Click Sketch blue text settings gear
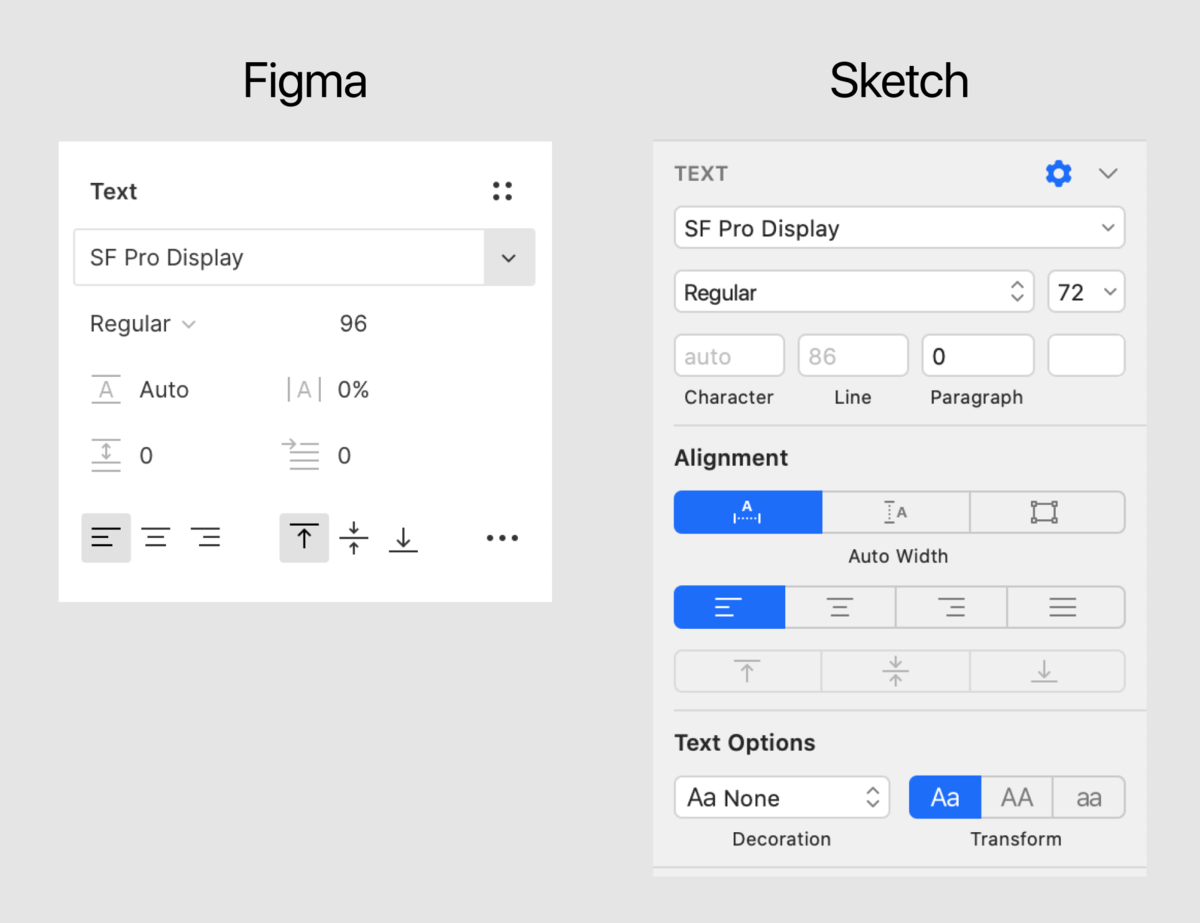 (x=1058, y=174)
